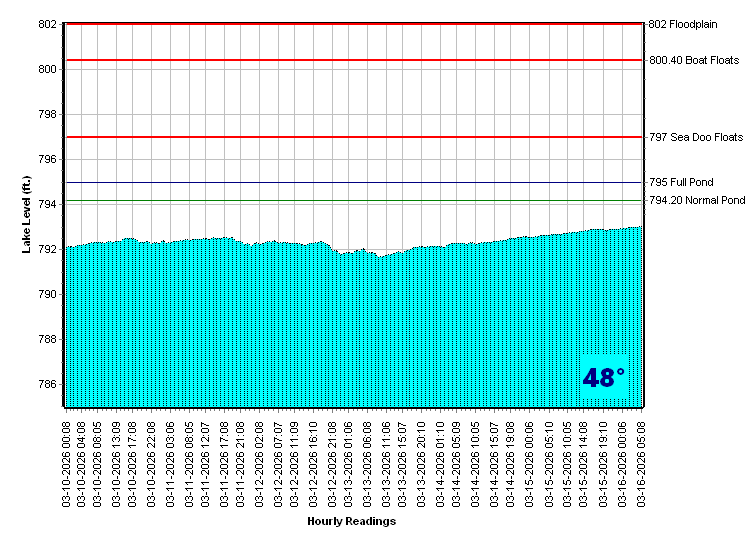Select the 802 Floodplain label
This screenshot has height=550, width=750.
click(690, 24)
